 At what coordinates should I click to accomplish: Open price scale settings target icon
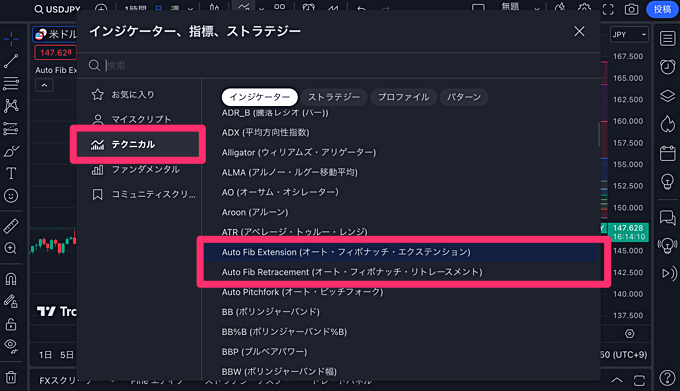click(x=629, y=334)
